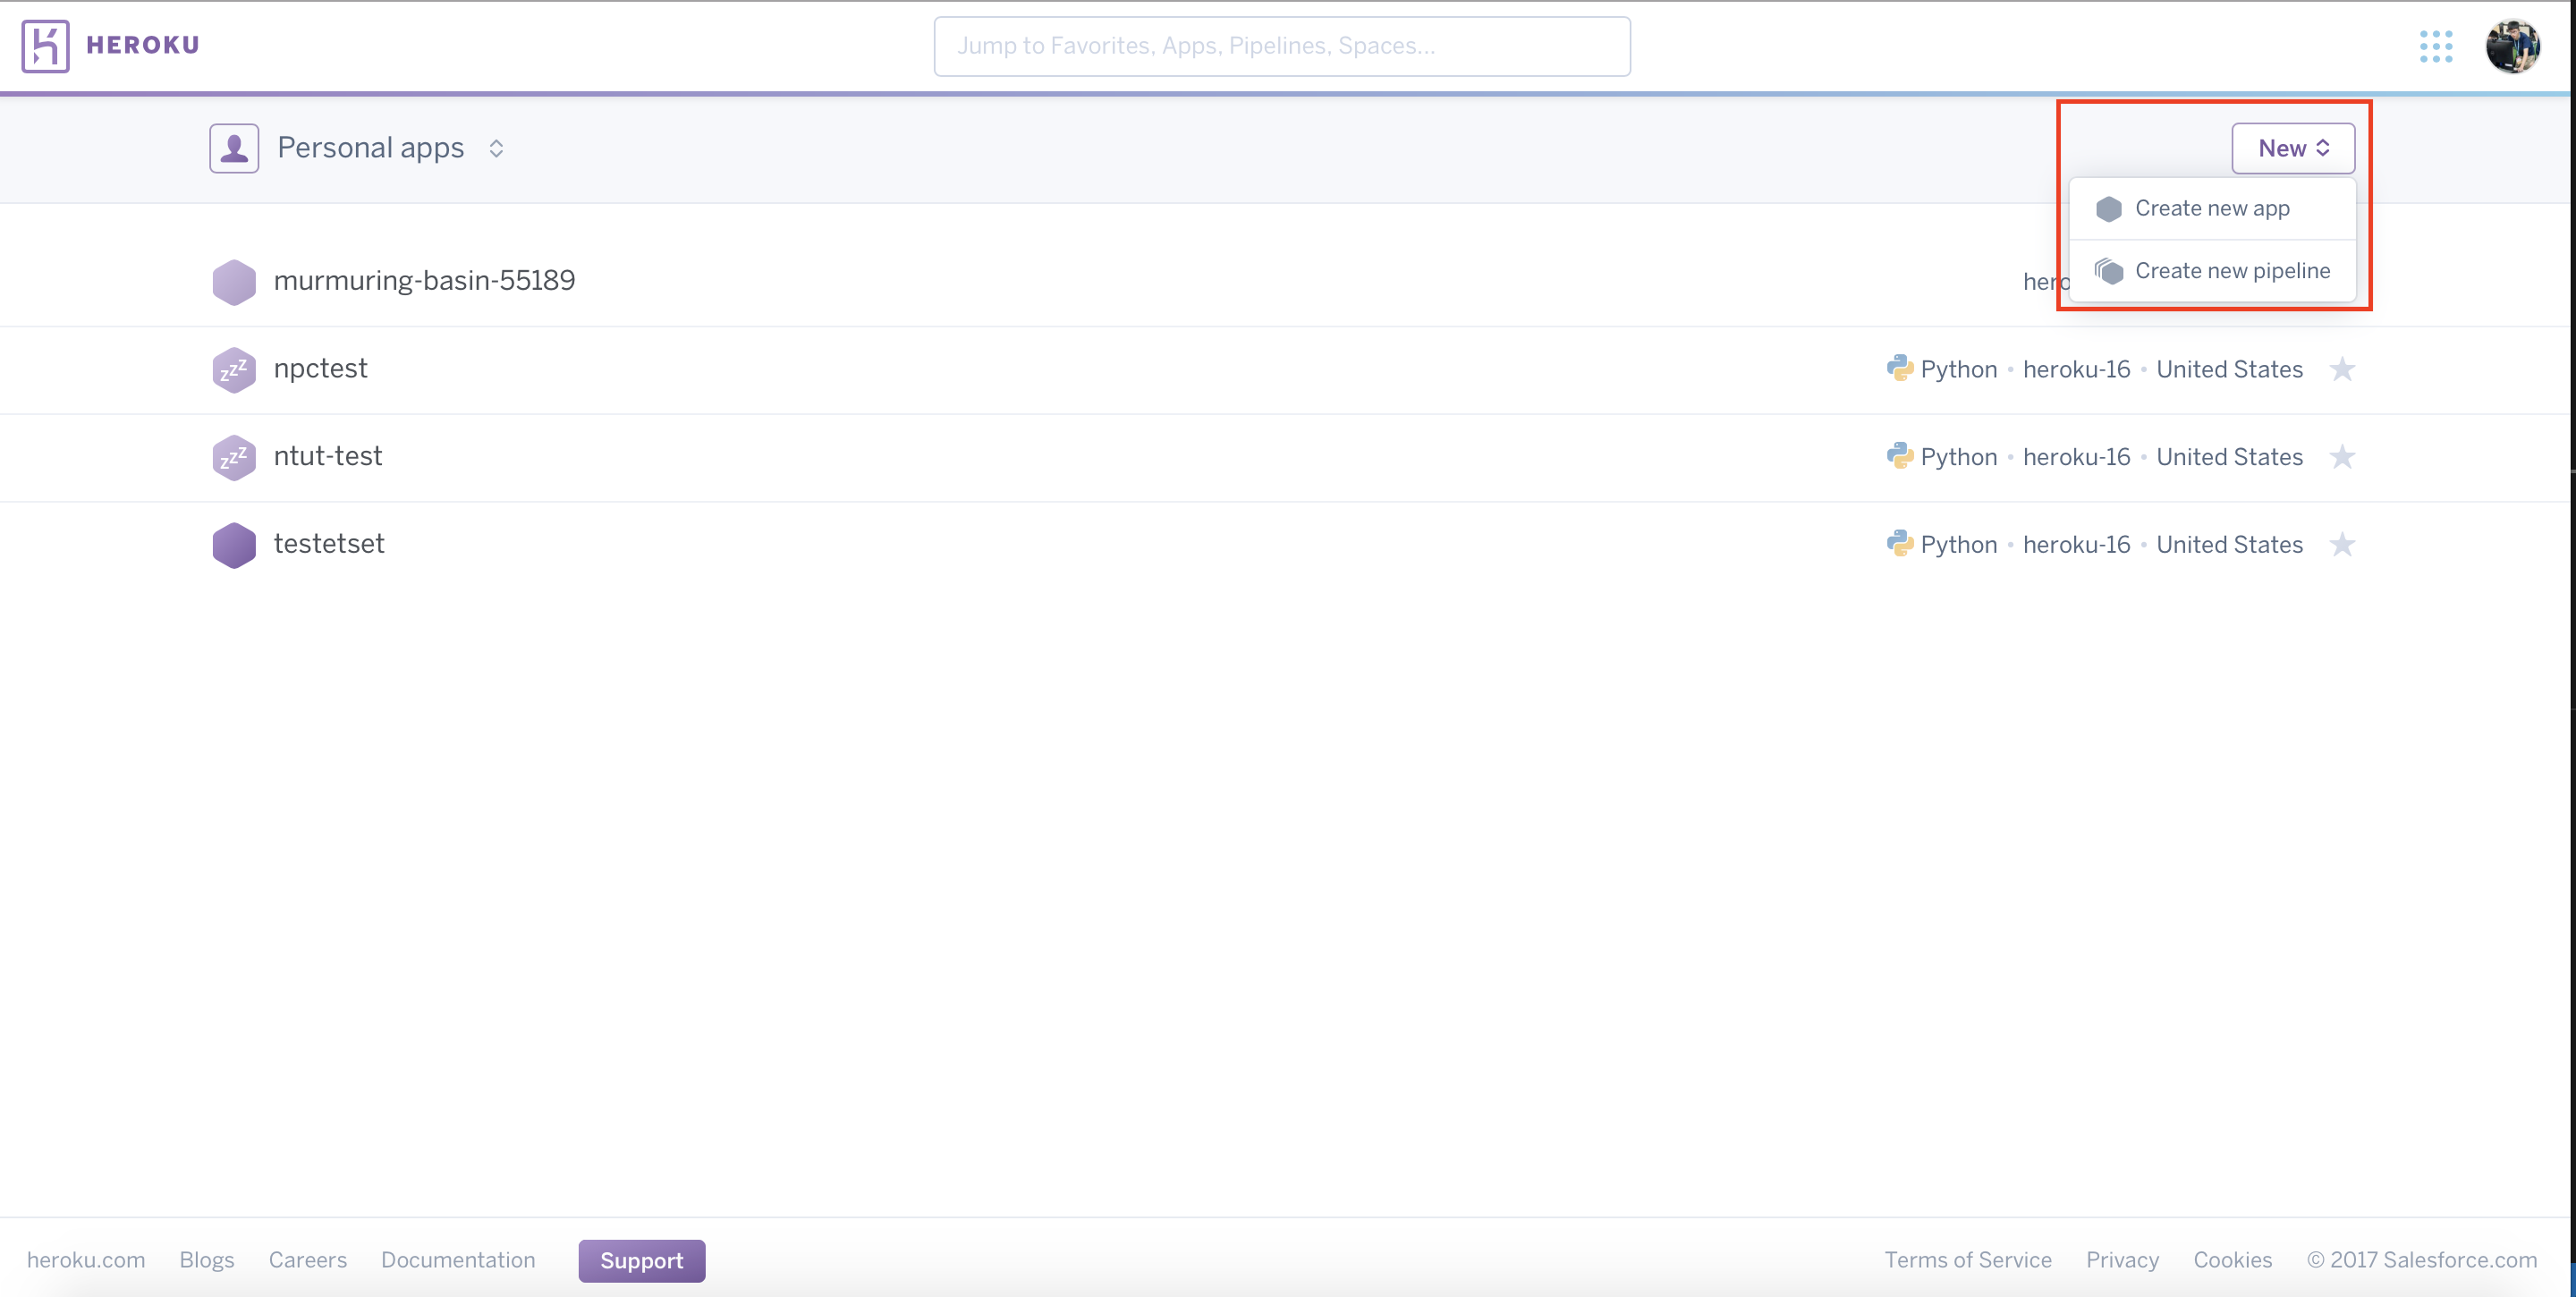Click sleeping ntut-test app hexagon icon
The image size is (2576, 1297).
pyautogui.click(x=234, y=457)
